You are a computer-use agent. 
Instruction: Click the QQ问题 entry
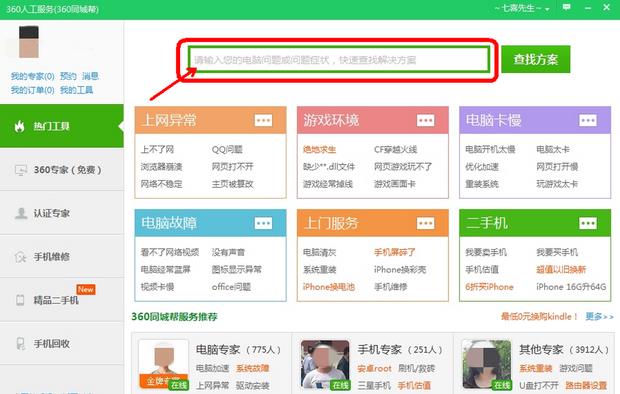(x=227, y=150)
